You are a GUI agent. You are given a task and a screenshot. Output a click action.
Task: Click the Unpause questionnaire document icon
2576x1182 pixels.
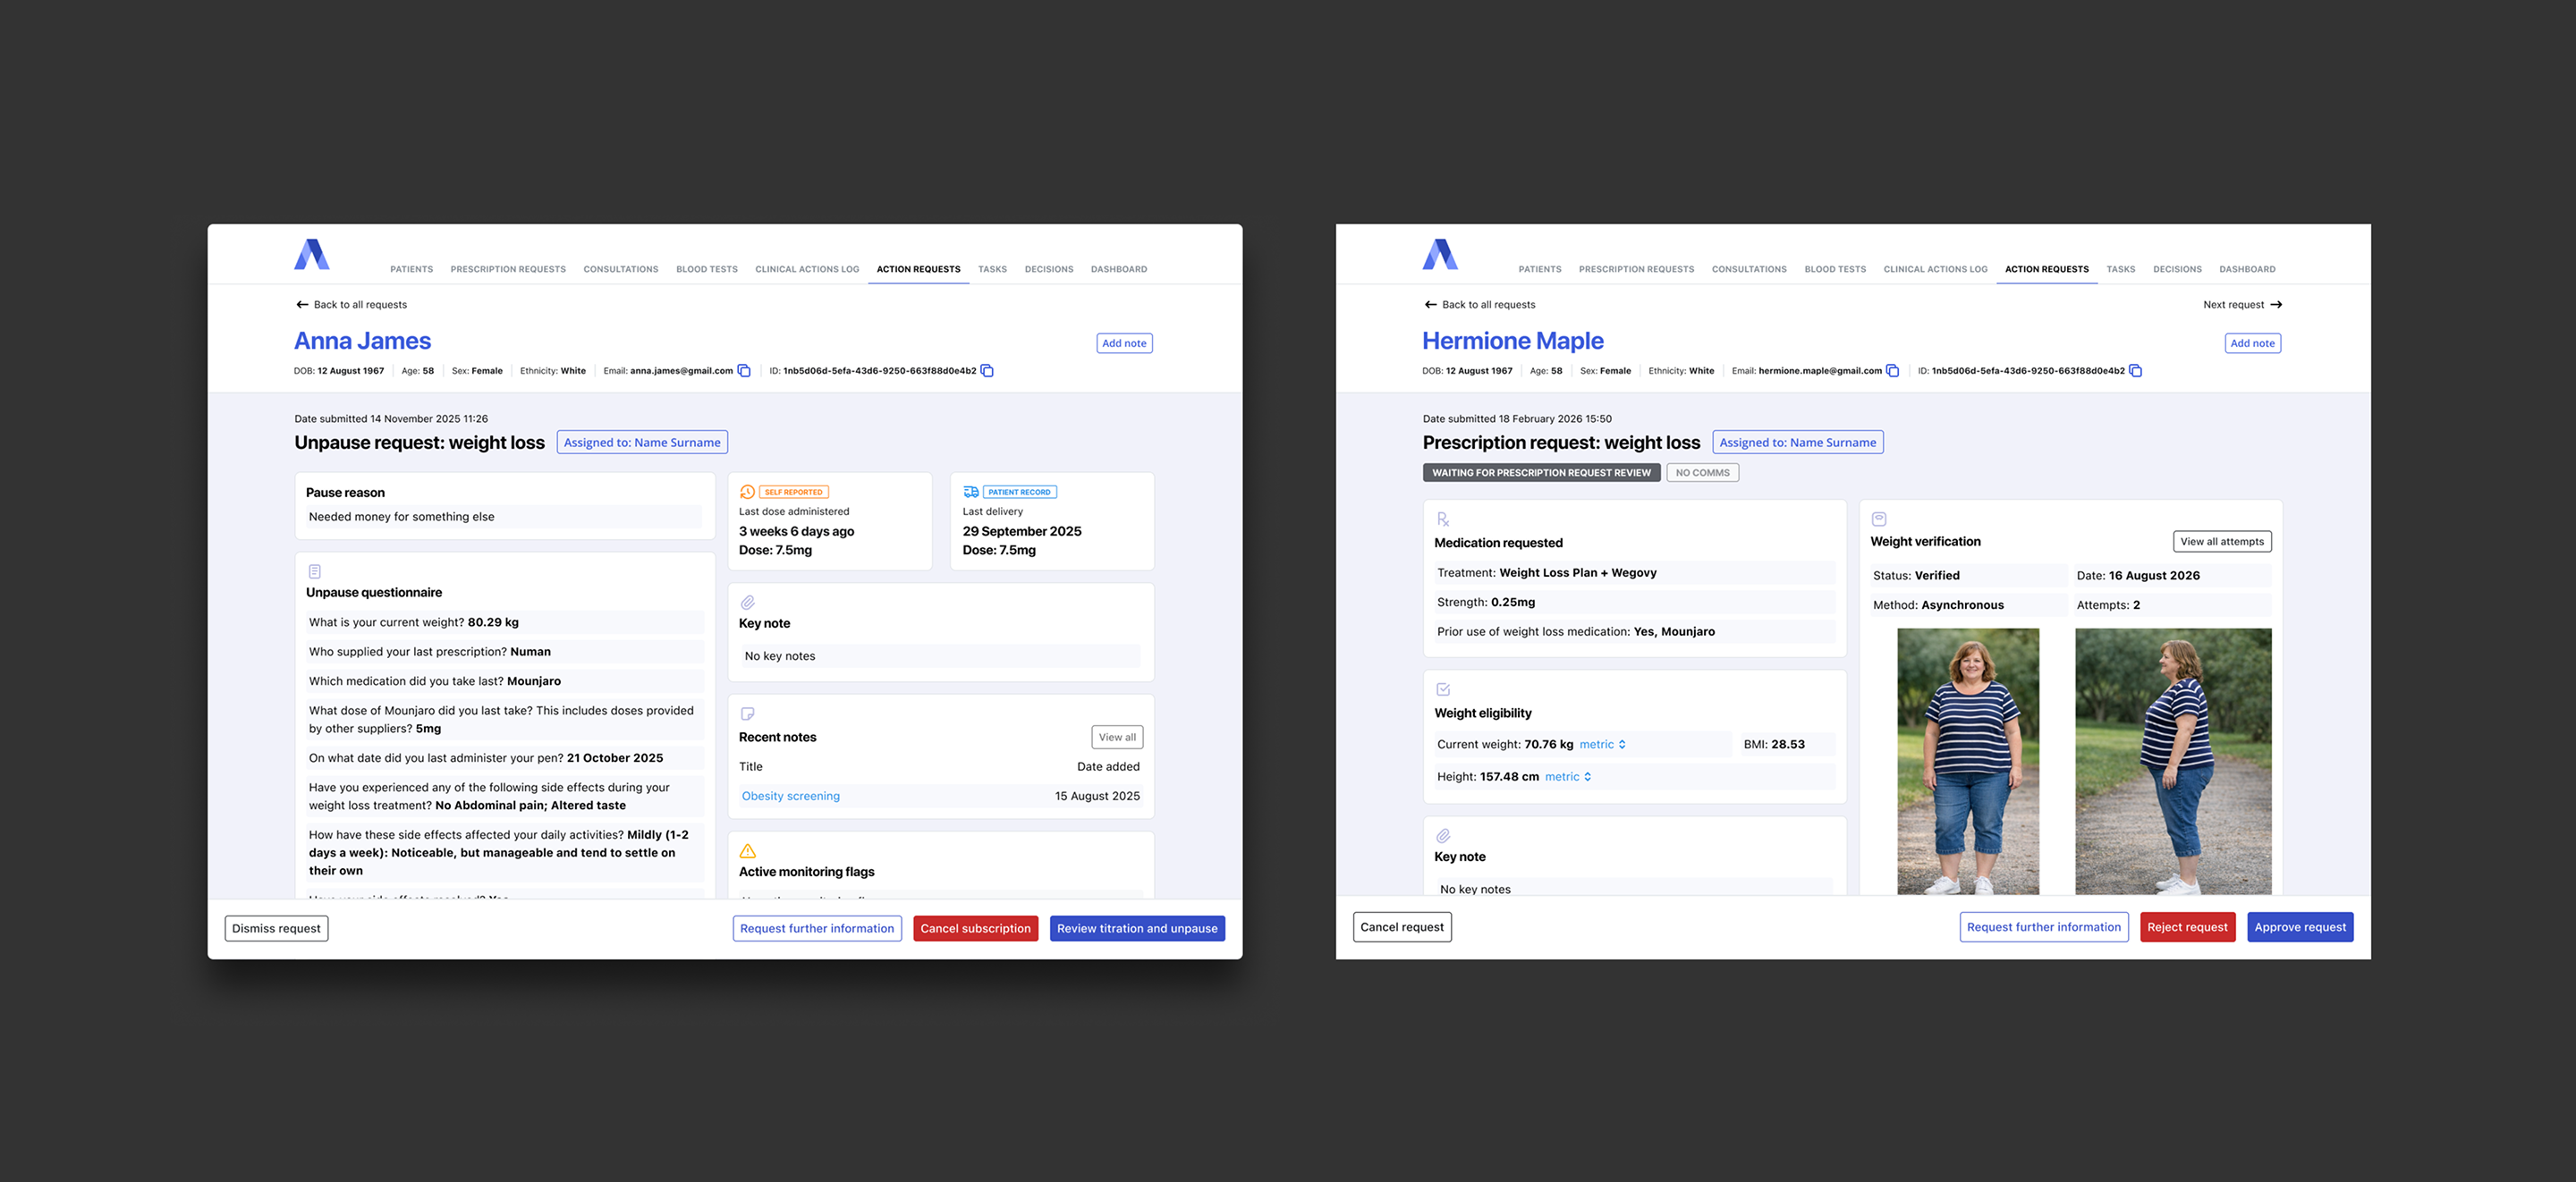point(315,572)
